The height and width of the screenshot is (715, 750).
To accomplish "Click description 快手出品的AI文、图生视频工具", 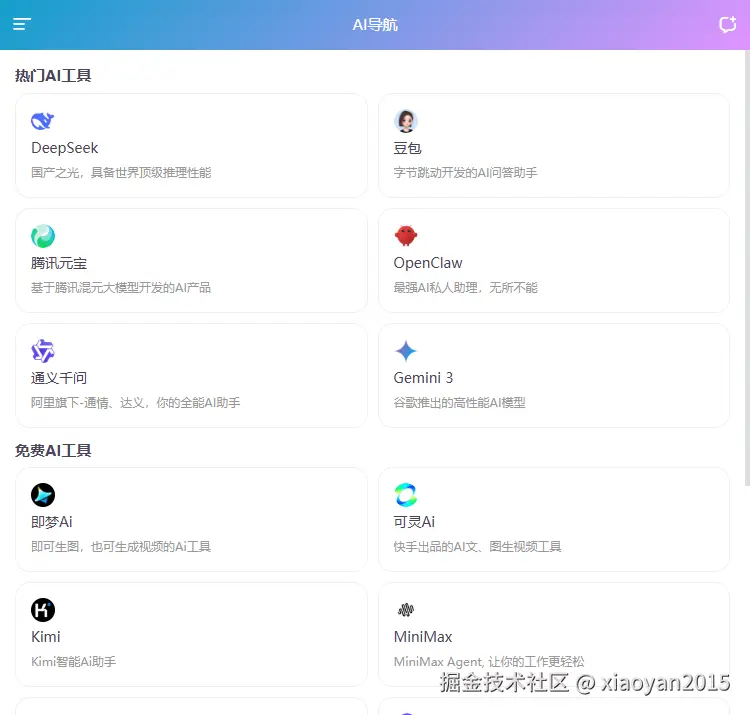I will 477,547.
